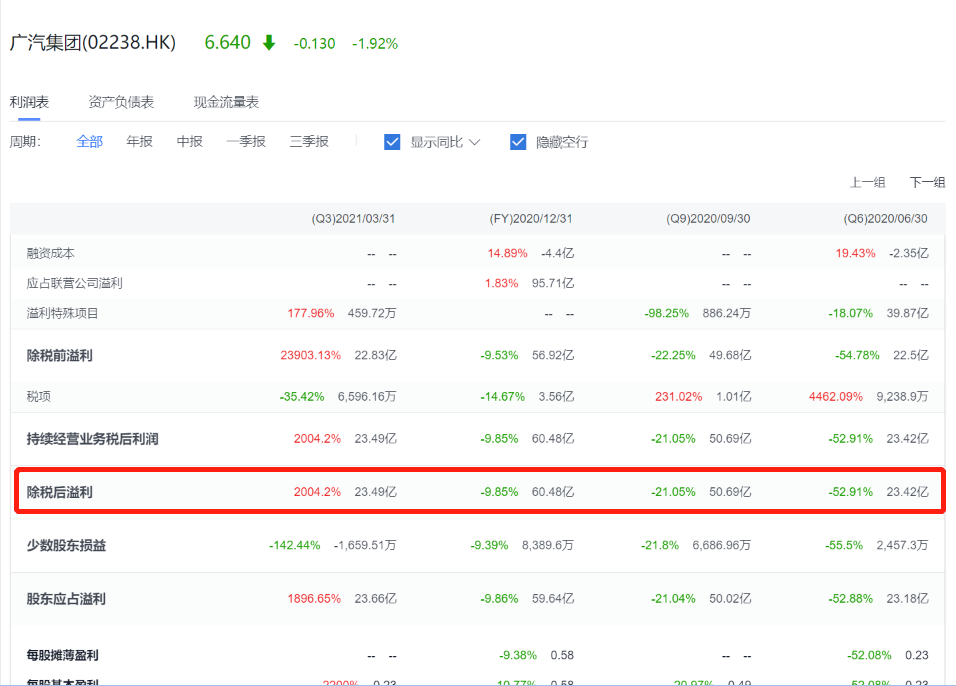Image resolution: width=956 pixels, height=686 pixels.
Task: Expand the 显示同比 dropdown chevron
Action: [475, 142]
